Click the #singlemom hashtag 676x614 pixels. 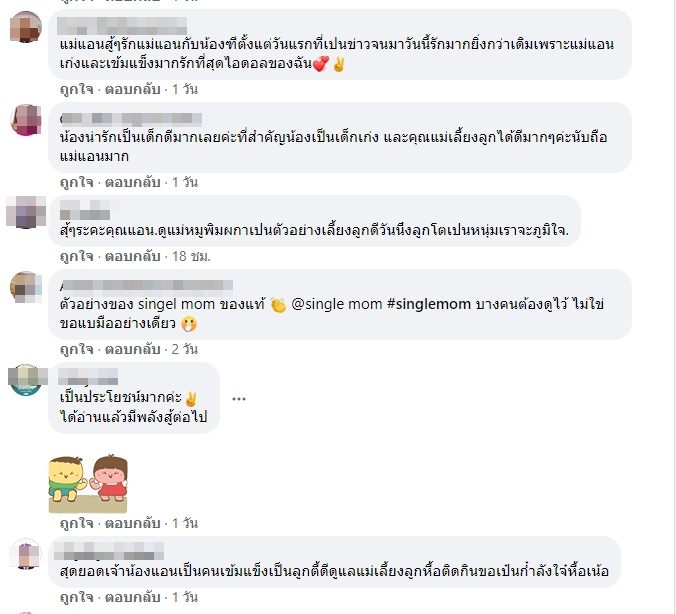[429, 304]
